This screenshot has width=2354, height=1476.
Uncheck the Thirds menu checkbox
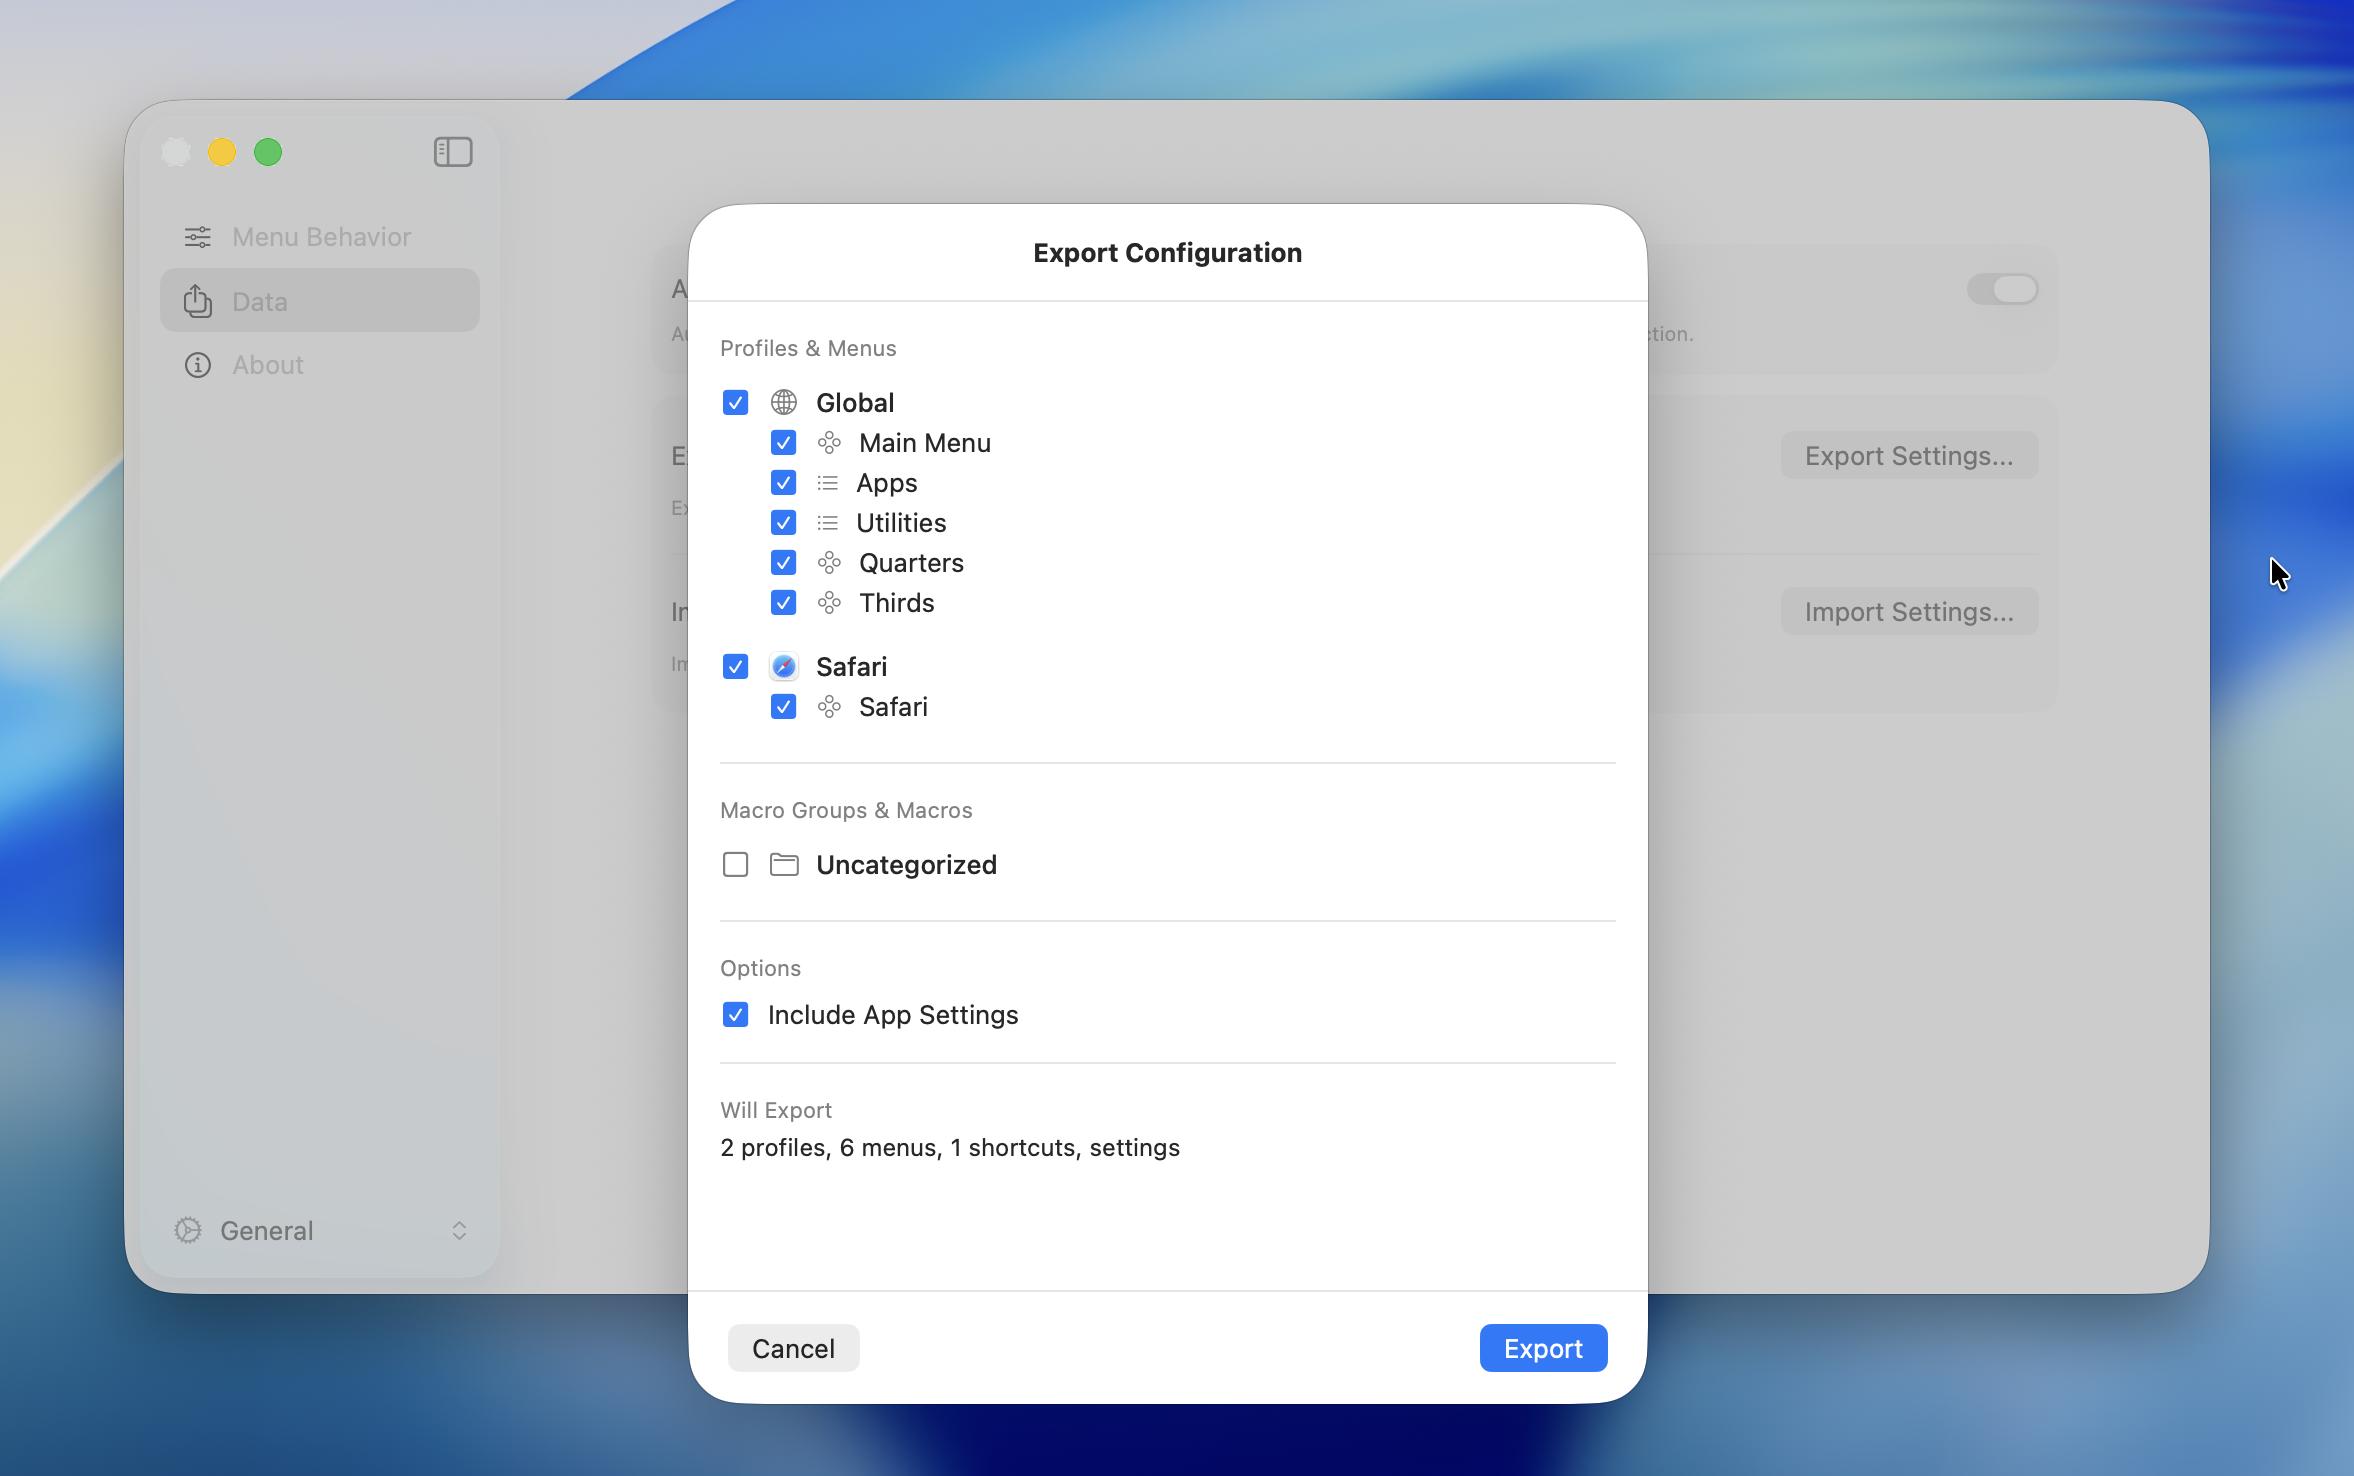tap(783, 602)
